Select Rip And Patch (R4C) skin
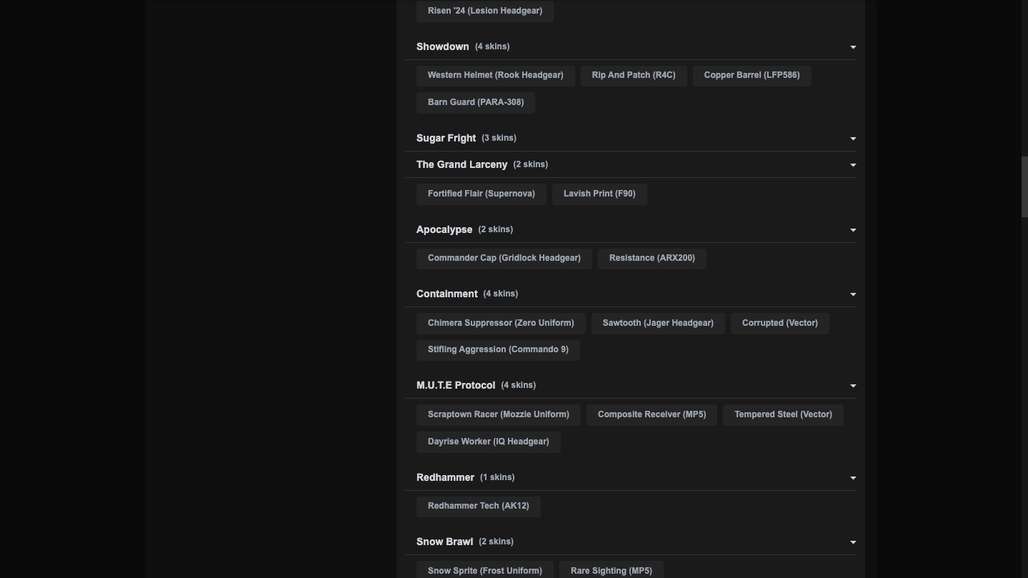This screenshot has width=1028, height=578. pyautogui.click(x=633, y=75)
